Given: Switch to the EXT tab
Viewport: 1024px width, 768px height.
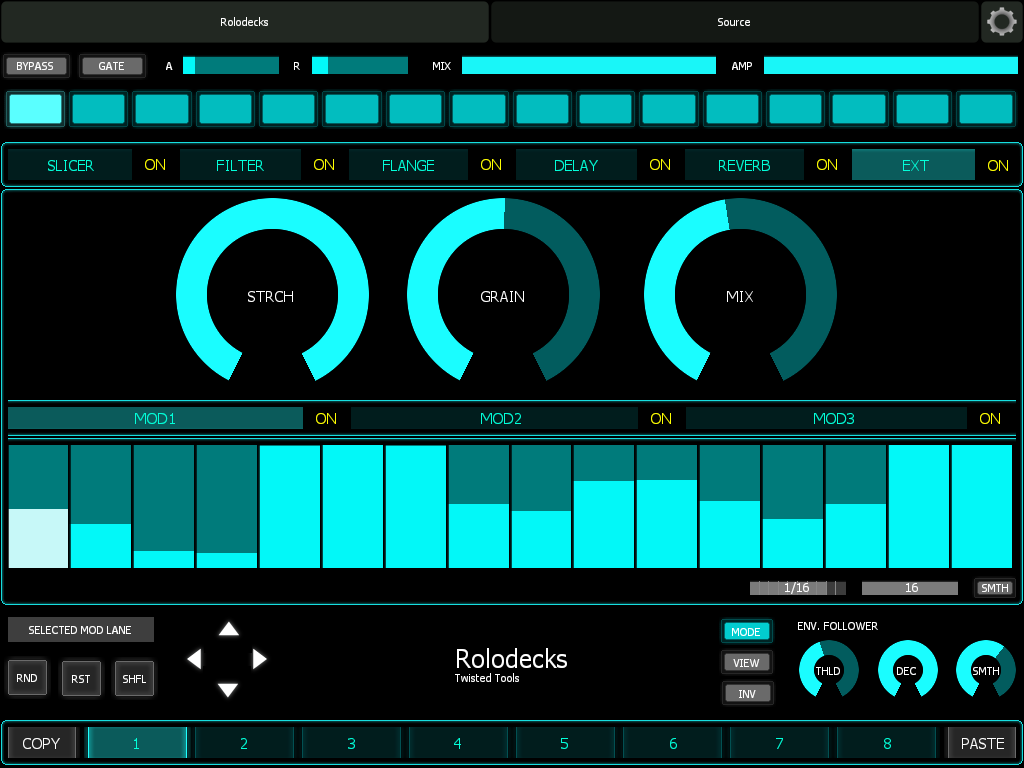Looking at the screenshot, I should [914, 165].
